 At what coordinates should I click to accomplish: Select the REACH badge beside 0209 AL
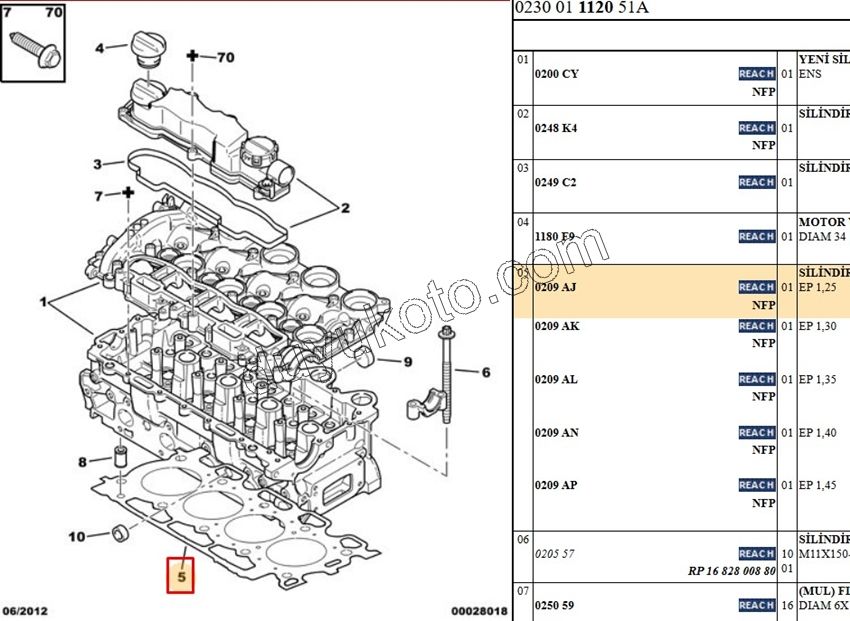(x=755, y=379)
